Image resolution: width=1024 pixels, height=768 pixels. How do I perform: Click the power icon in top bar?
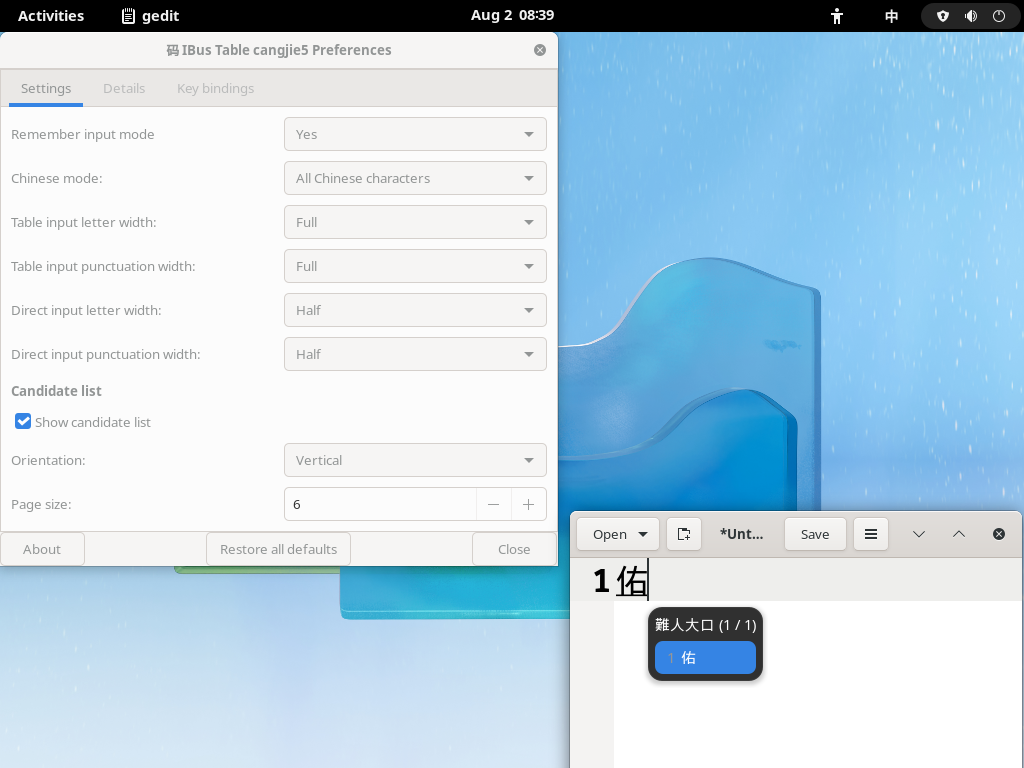click(998, 16)
